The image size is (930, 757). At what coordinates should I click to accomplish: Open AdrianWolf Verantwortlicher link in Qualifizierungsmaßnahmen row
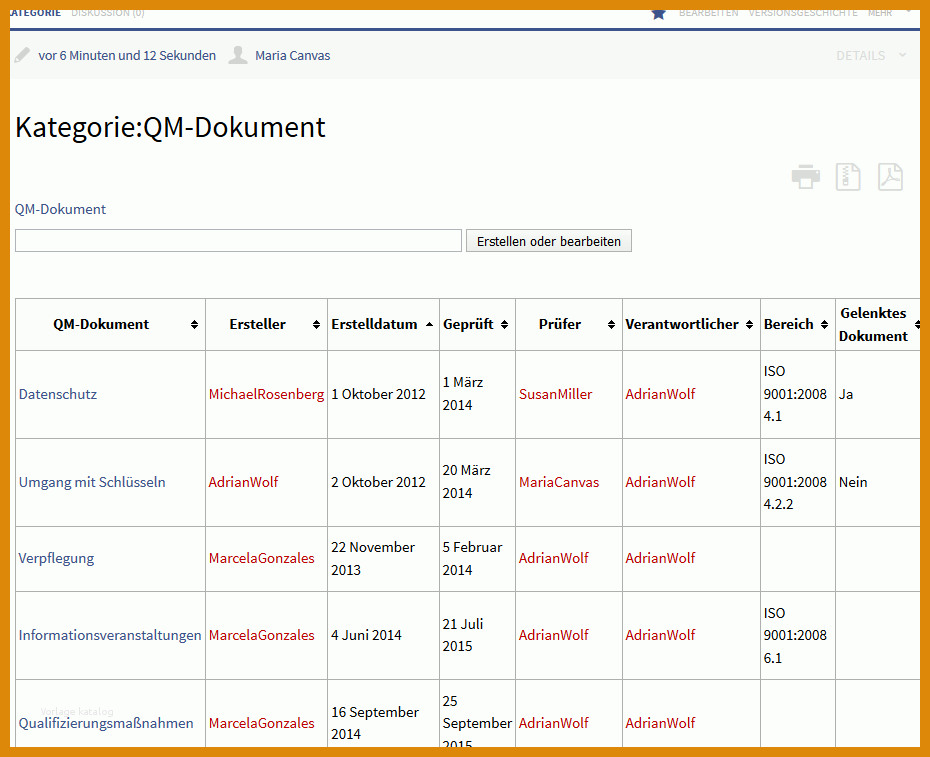pyautogui.click(x=660, y=723)
